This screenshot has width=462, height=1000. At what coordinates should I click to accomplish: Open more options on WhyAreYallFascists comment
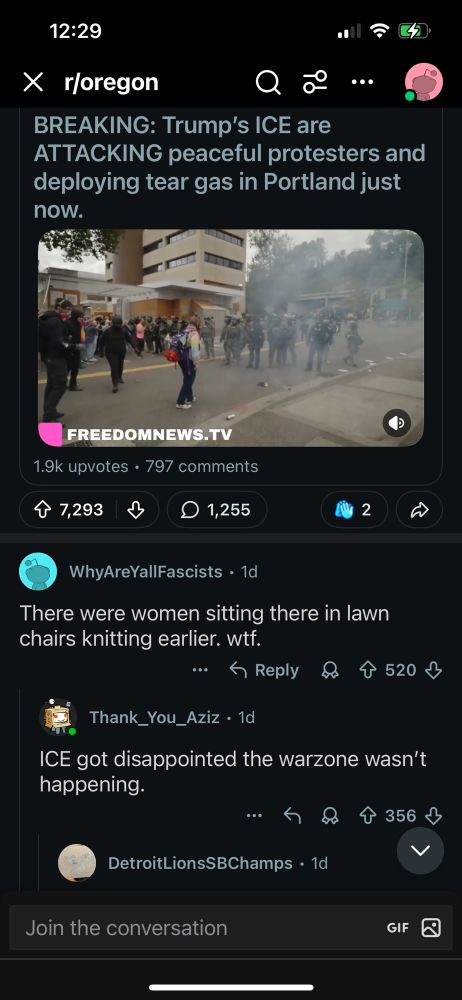coord(200,670)
